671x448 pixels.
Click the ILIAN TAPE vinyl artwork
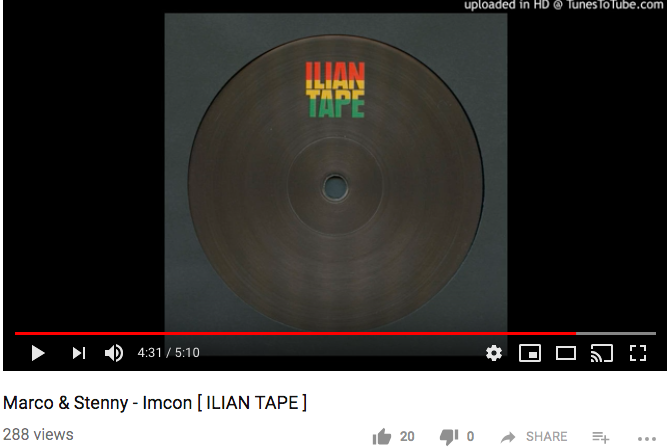pos(336,184)
